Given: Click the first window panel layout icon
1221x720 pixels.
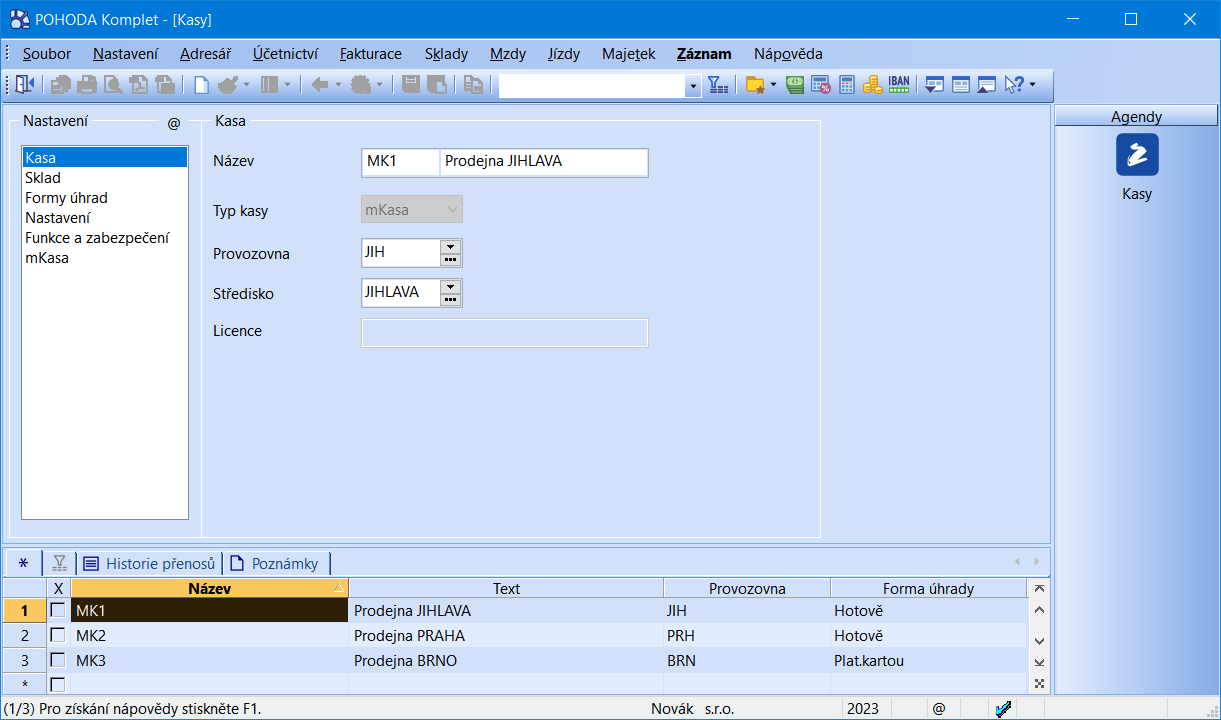Looking at the screenshot, I should (x=934, y=85).
